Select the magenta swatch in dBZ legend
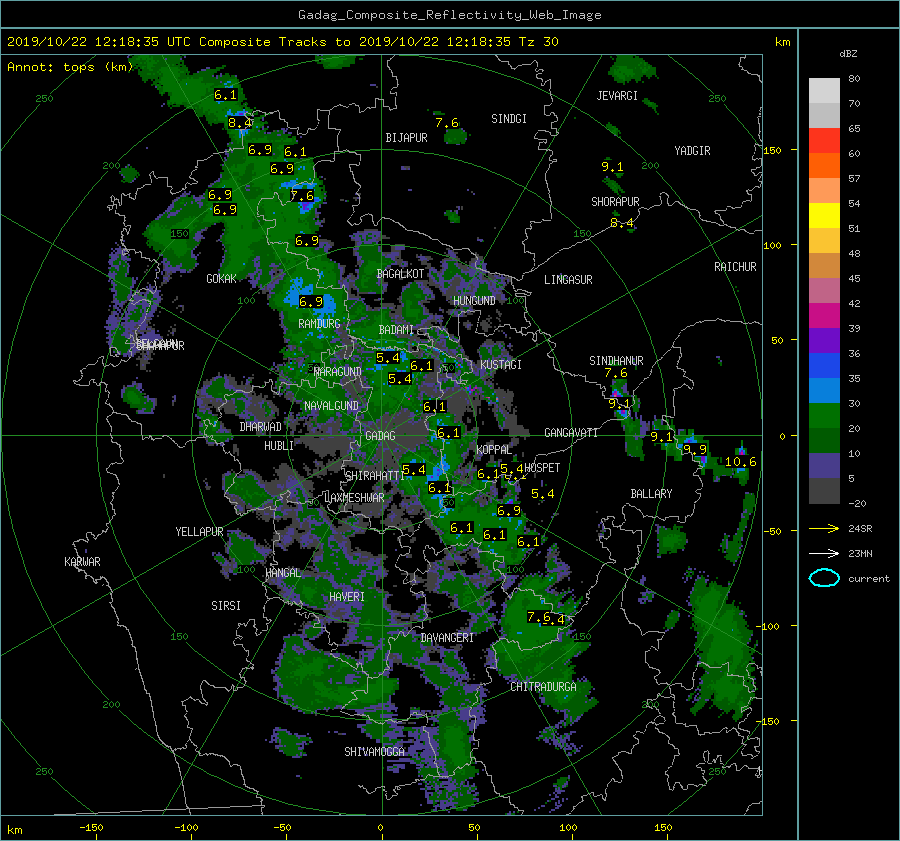Image resolution: width=900 pixels, height=841 pixels. [x=824, y=315]
